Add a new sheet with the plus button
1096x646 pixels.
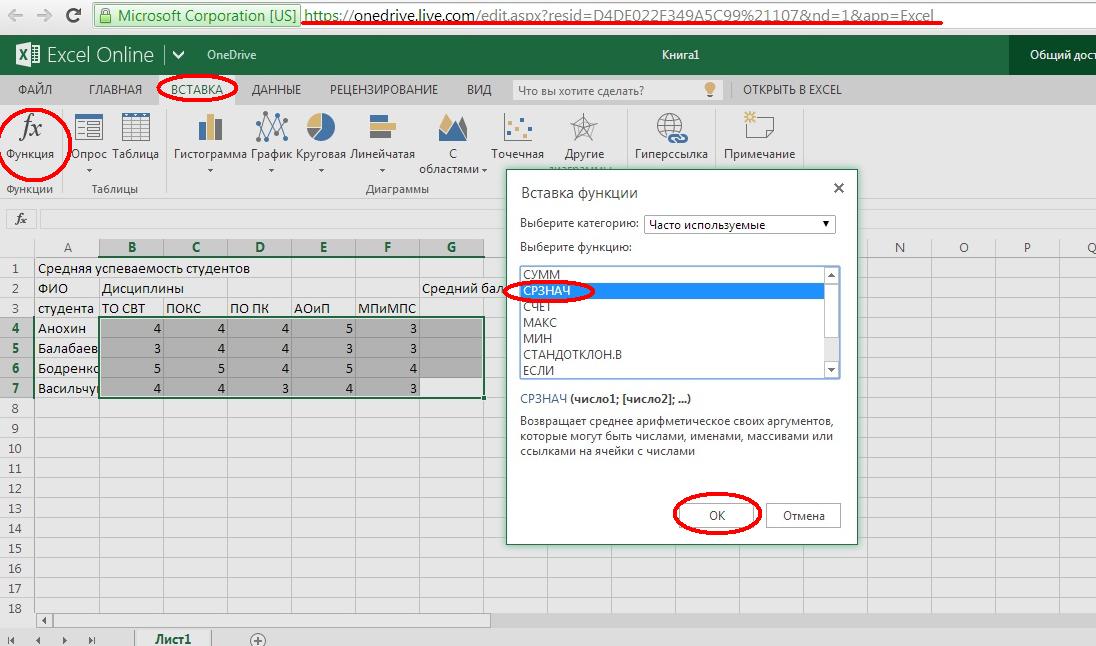[x=258, y=639]
